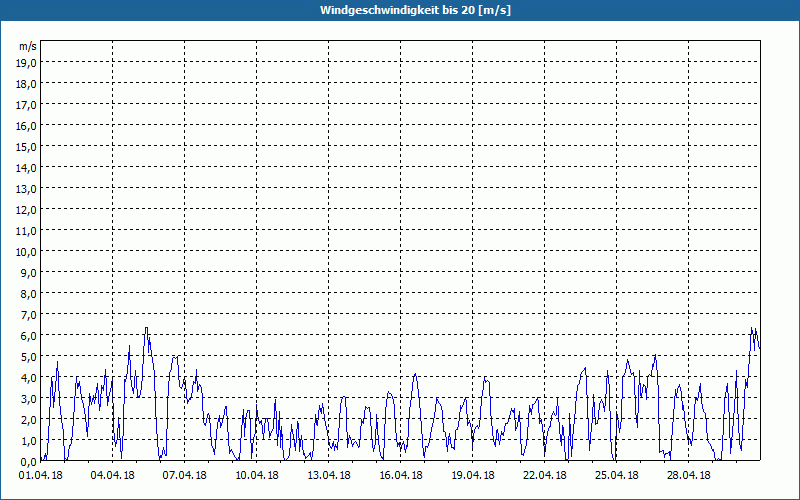The width and height of the screenshot is (800, 500).
Task: Click the 17,0 y-axis label
Action: tap(26, 105)
